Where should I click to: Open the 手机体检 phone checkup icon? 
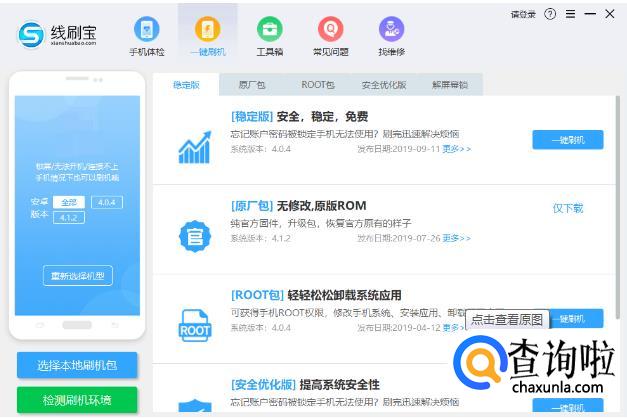pos(147,36)
